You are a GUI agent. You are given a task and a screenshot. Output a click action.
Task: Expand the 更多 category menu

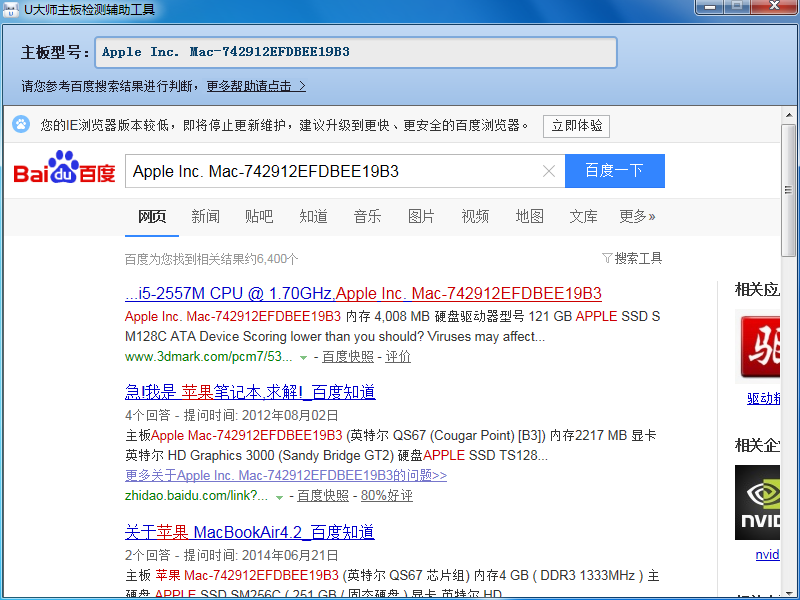637,216
